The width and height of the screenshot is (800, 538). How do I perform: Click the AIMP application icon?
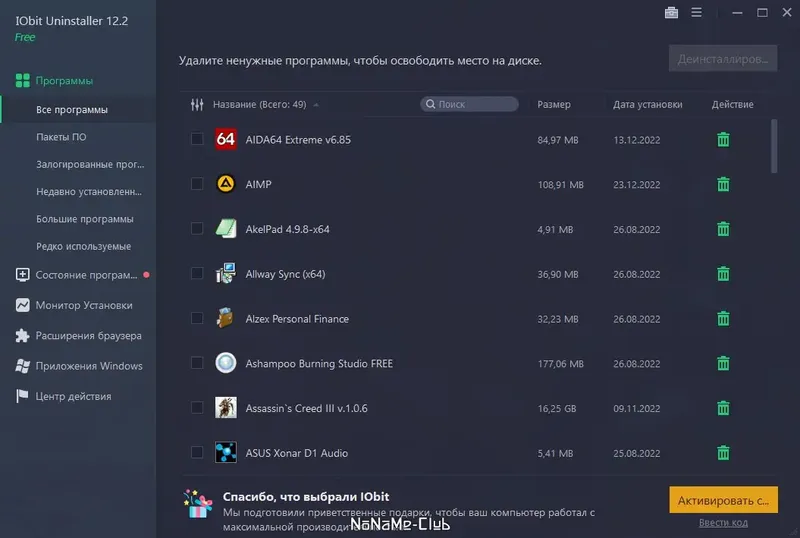[226, 184]
